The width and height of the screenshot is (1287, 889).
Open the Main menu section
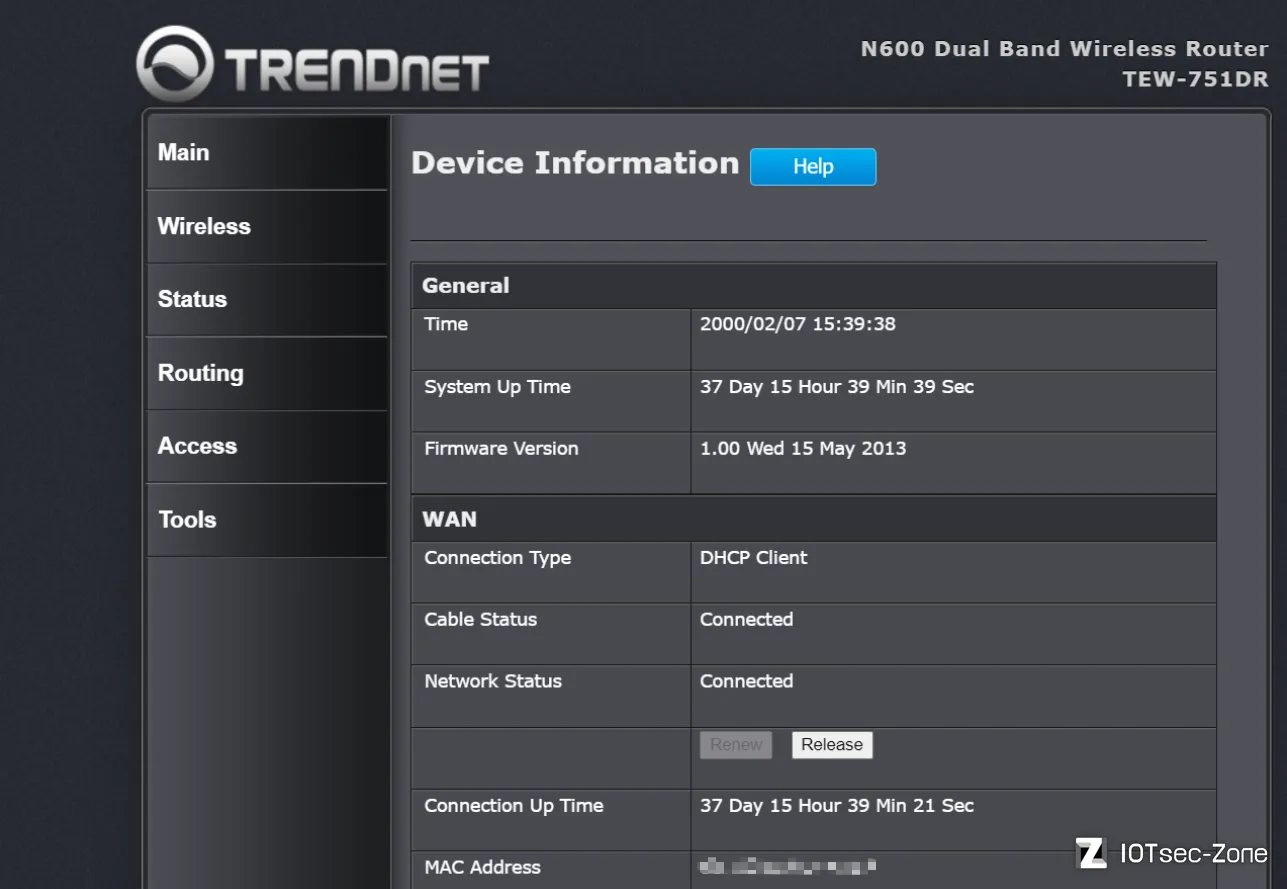point(267,152)
